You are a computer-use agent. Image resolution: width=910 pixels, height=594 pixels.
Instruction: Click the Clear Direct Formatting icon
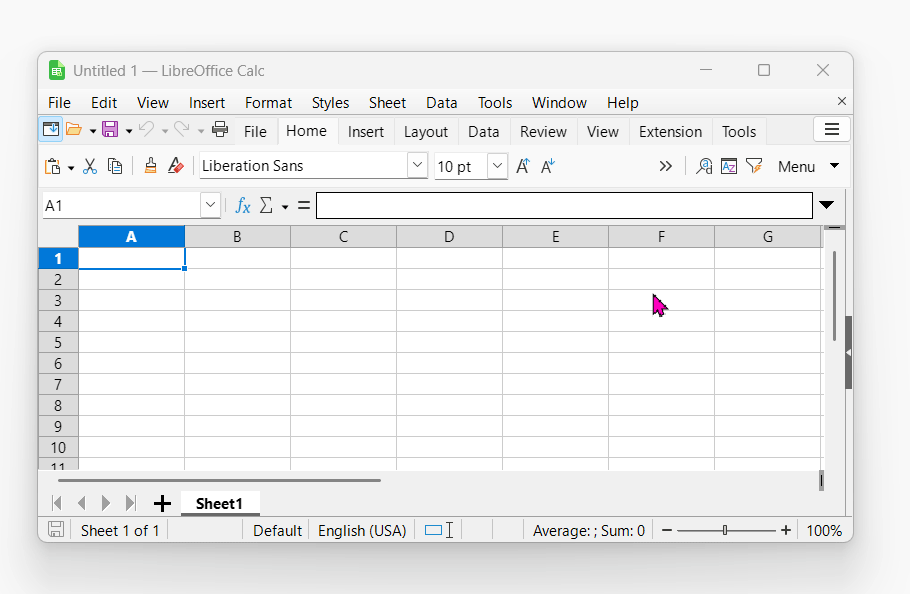pyautogui.click(x=176, y=166)
